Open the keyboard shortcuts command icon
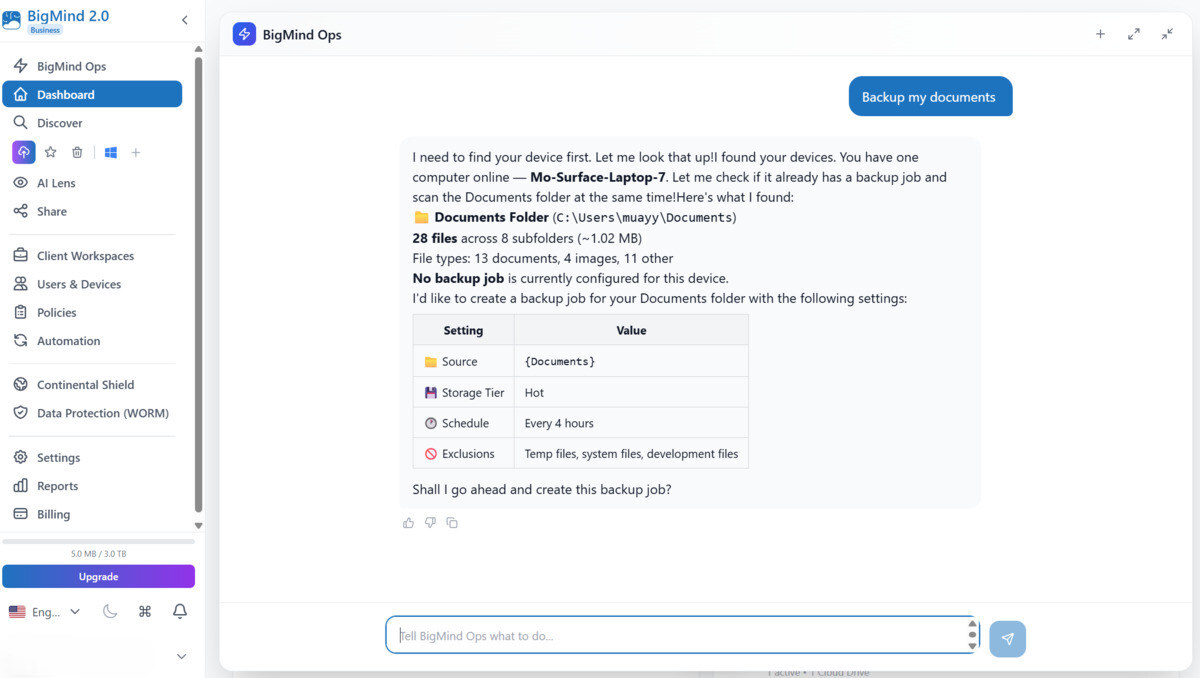 tap(145, 611)
